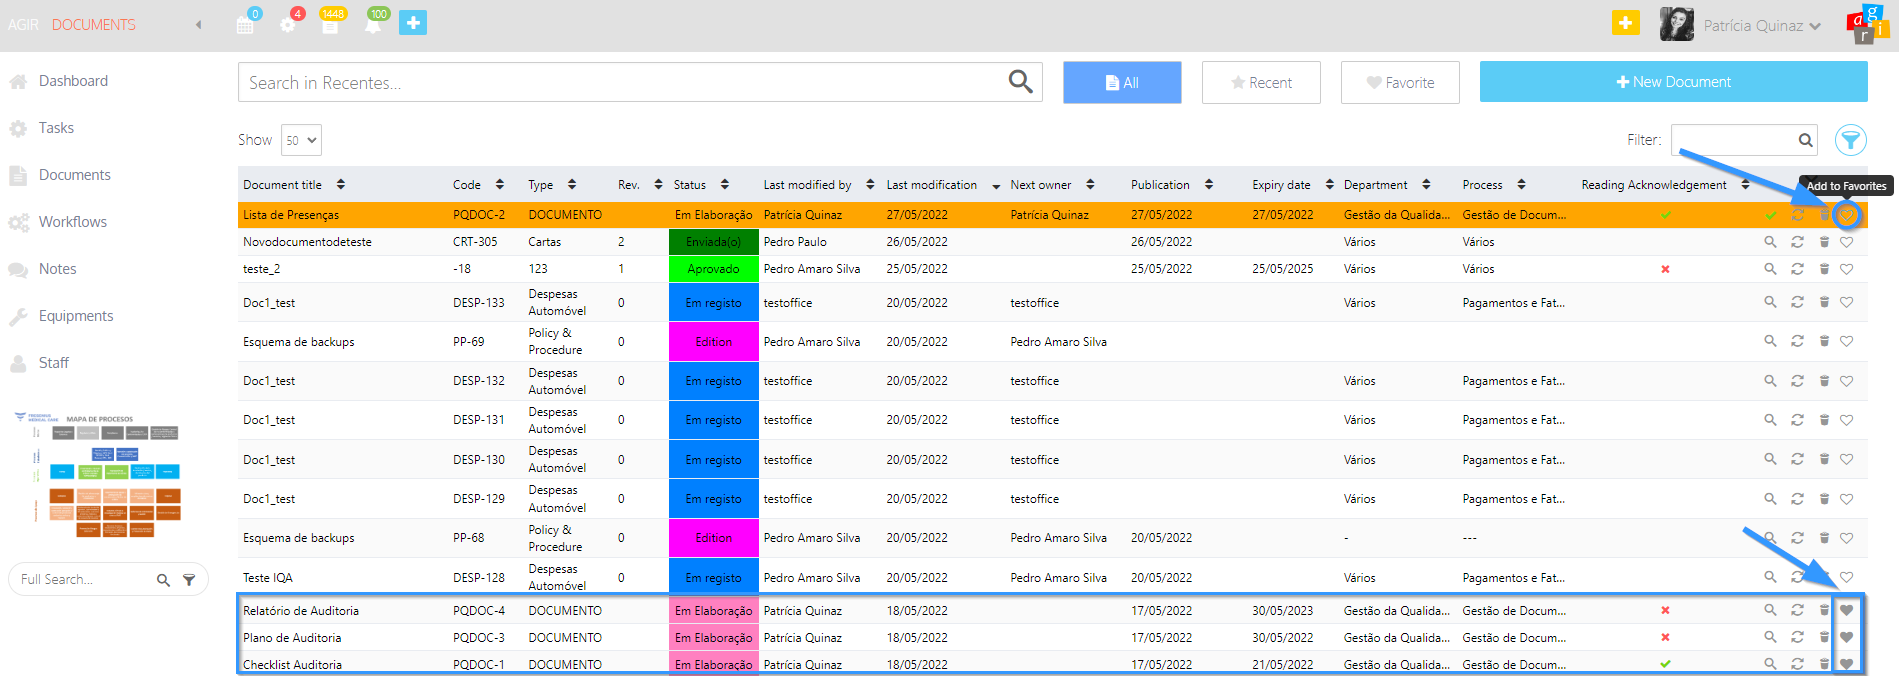Sort by Type column
The height and width of the screenshot is (676, 1899).
click(x=552, y=185)
